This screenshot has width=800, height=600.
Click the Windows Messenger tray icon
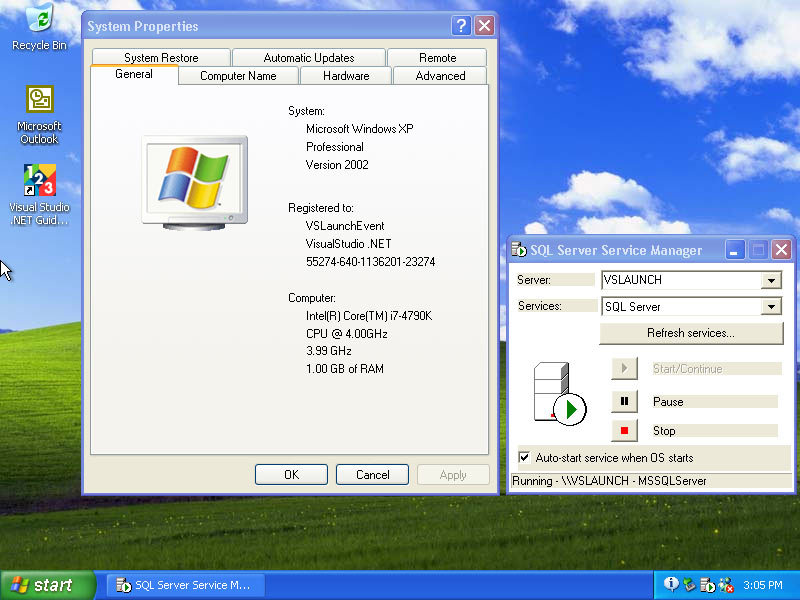(x=726, y=585)
